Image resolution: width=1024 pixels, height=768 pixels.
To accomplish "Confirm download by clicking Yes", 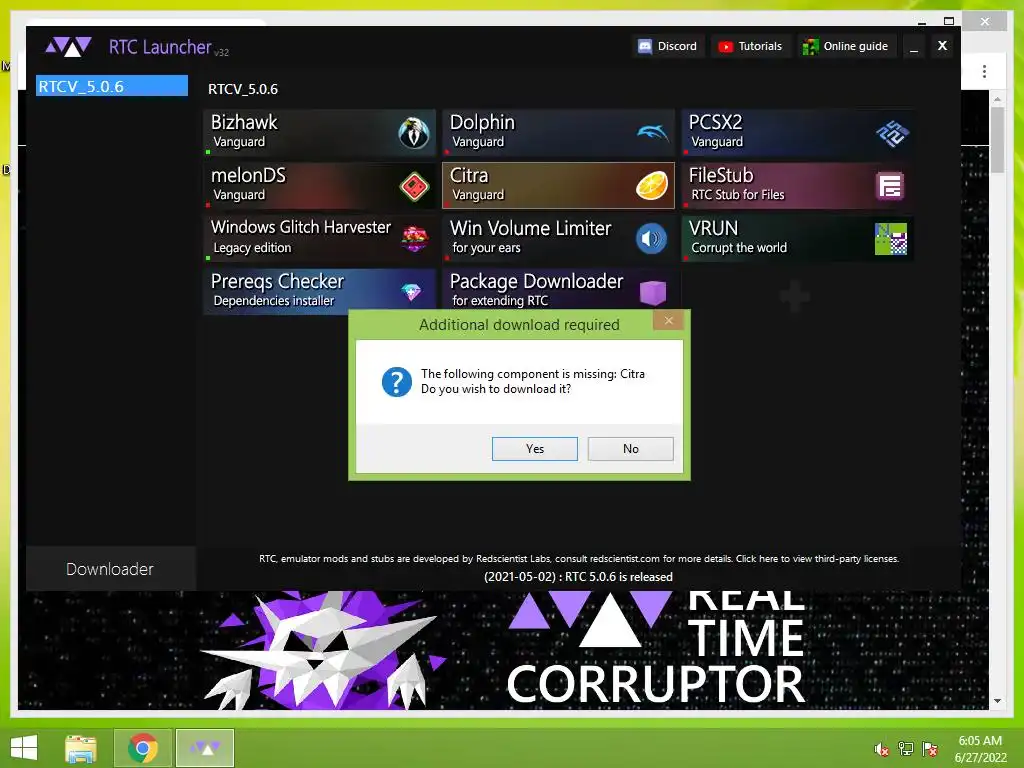I will (535, 449).
